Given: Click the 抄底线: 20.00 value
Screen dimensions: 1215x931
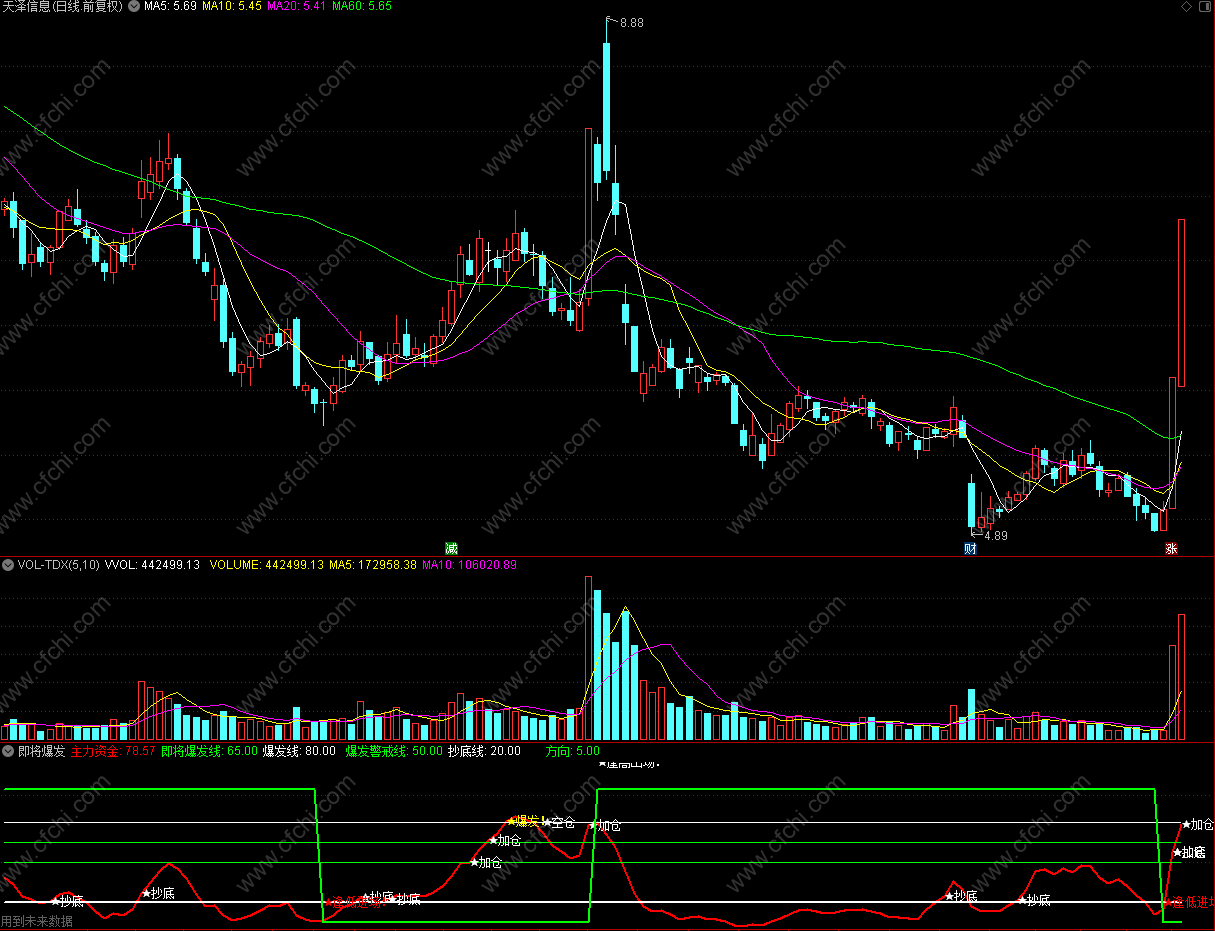Looking at the screenshot, I should pos(484,751).
